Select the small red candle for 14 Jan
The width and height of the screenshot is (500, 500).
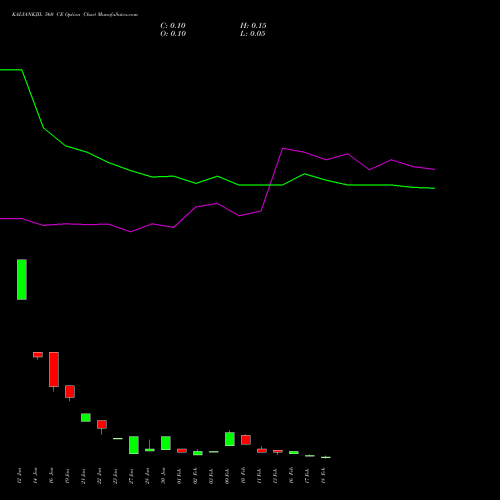[38, 355]
